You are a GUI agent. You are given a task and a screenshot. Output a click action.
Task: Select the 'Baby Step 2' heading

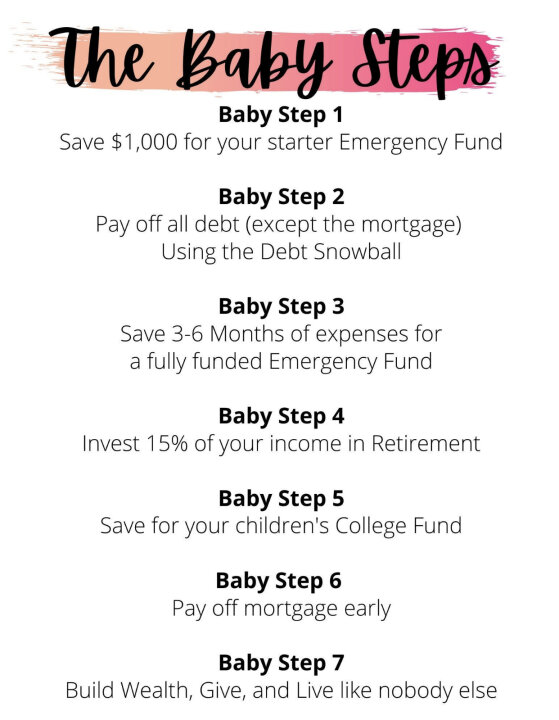[281, 197]
